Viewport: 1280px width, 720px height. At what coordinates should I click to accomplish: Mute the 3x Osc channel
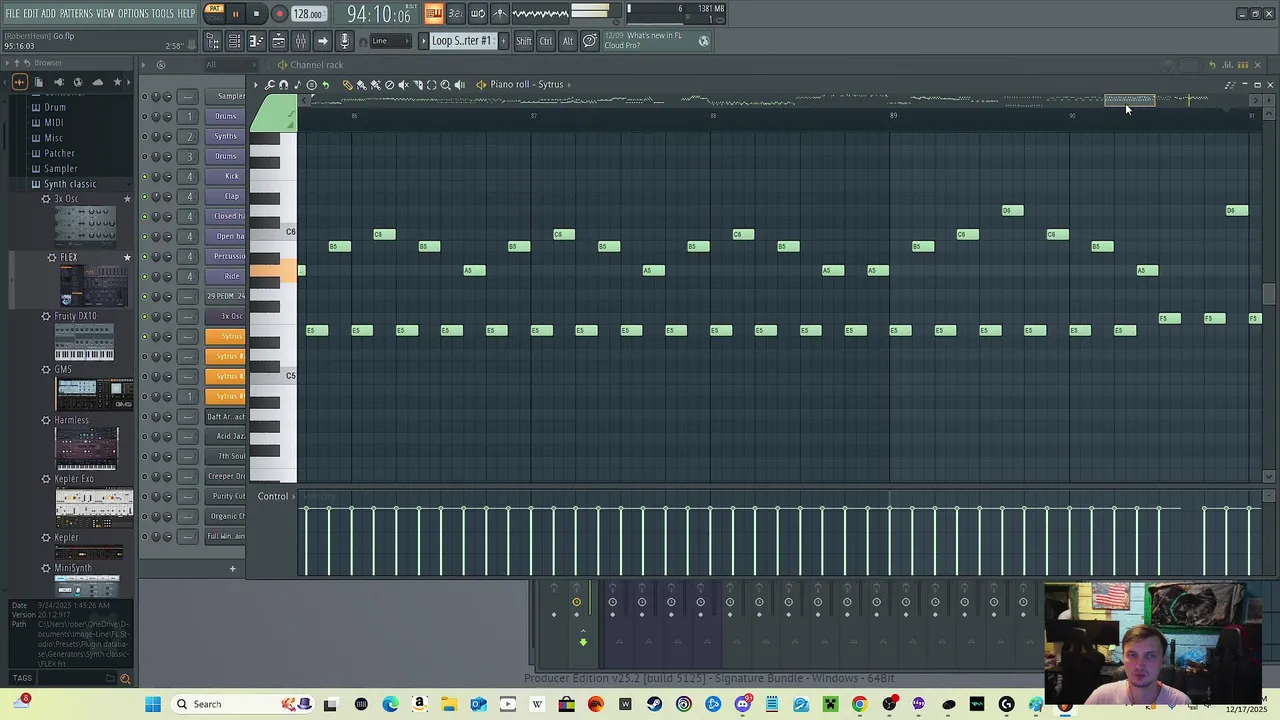[144, 316]
